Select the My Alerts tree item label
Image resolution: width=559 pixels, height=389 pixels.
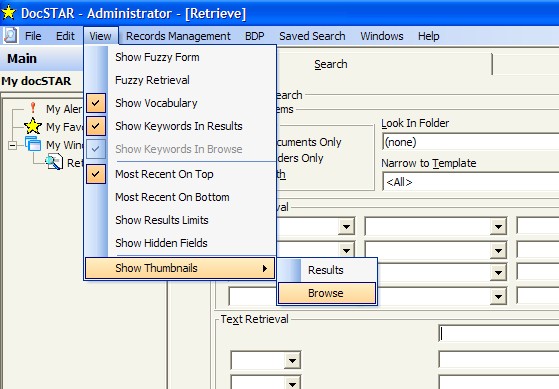[x=64, y=109]
